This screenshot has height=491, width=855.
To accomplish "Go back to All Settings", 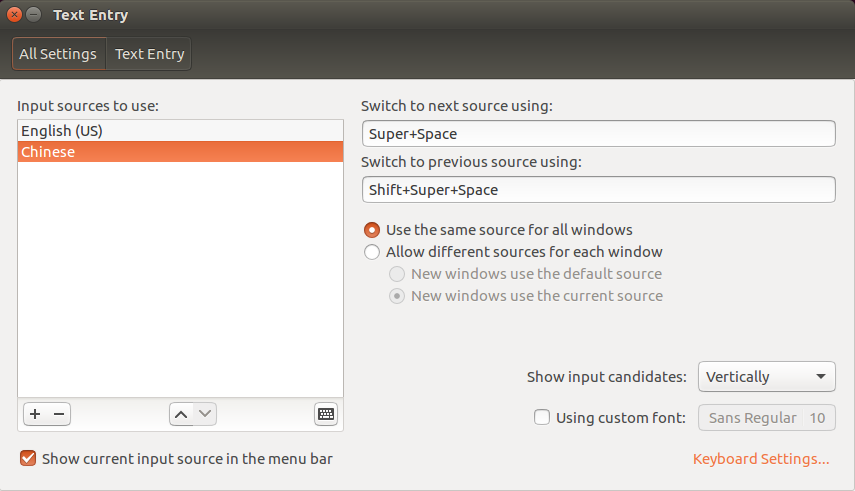I will coord(58,54).
